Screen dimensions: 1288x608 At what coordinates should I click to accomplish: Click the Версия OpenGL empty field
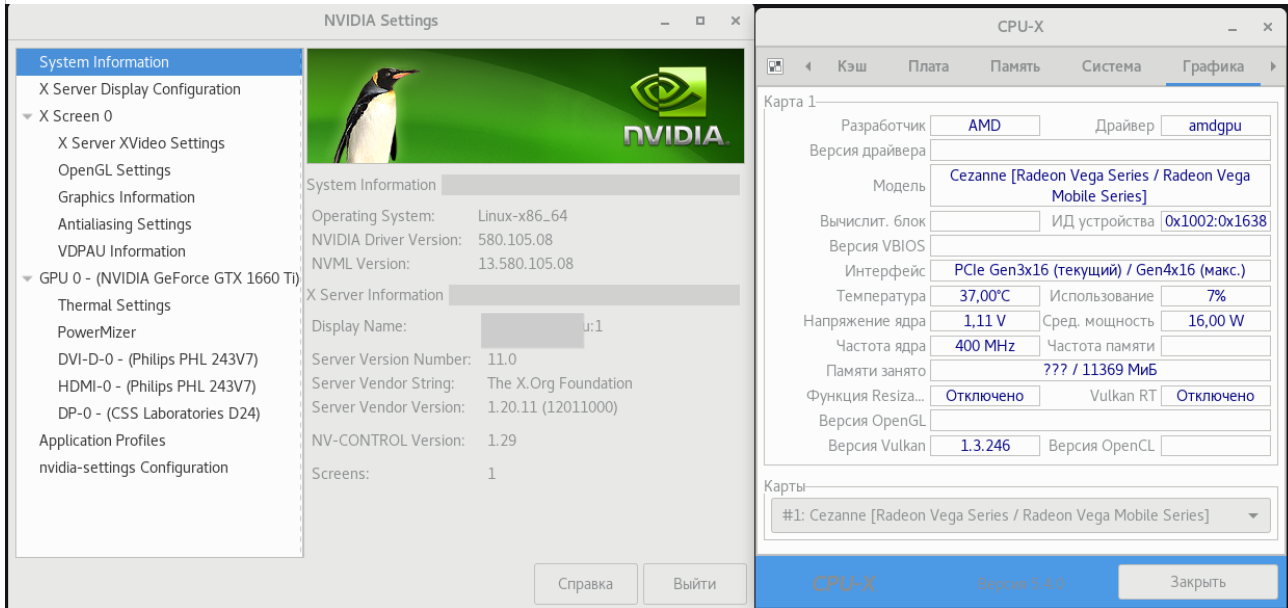click(1100, 421)
